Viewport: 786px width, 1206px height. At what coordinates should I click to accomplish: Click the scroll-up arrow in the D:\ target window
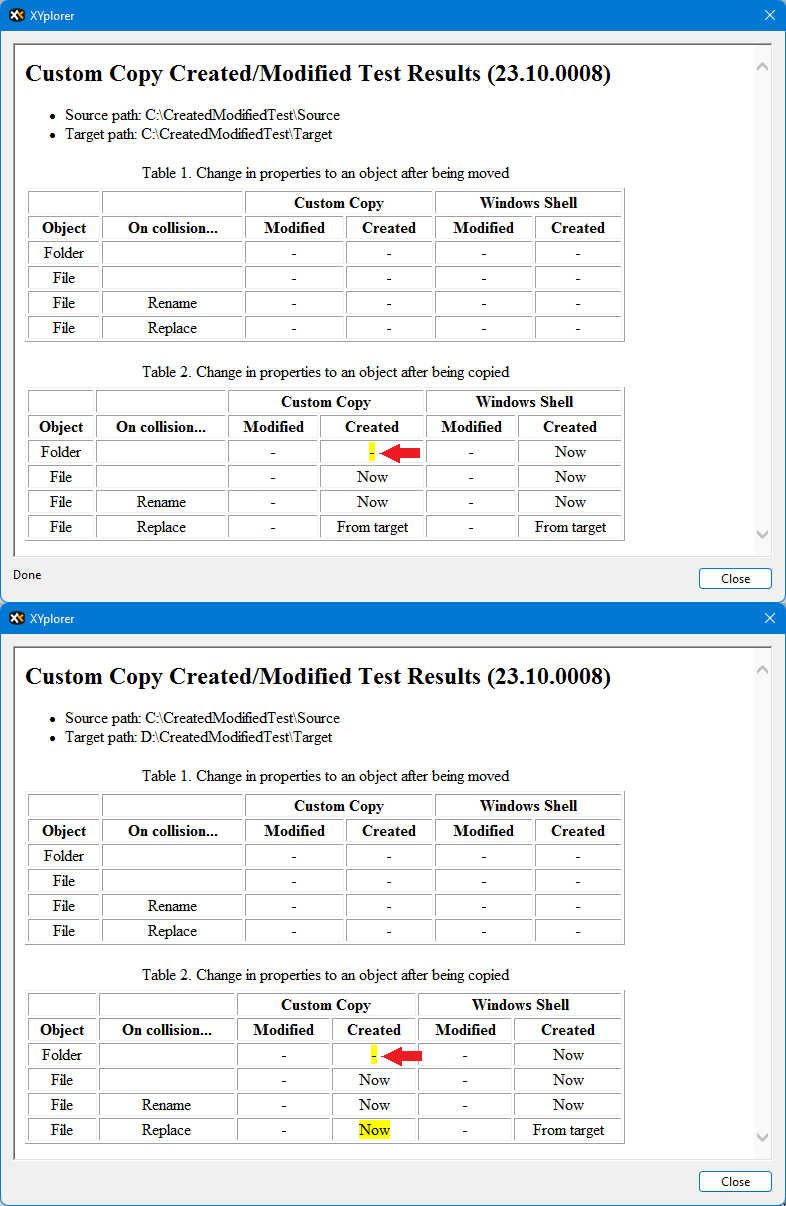click(762, 670)
